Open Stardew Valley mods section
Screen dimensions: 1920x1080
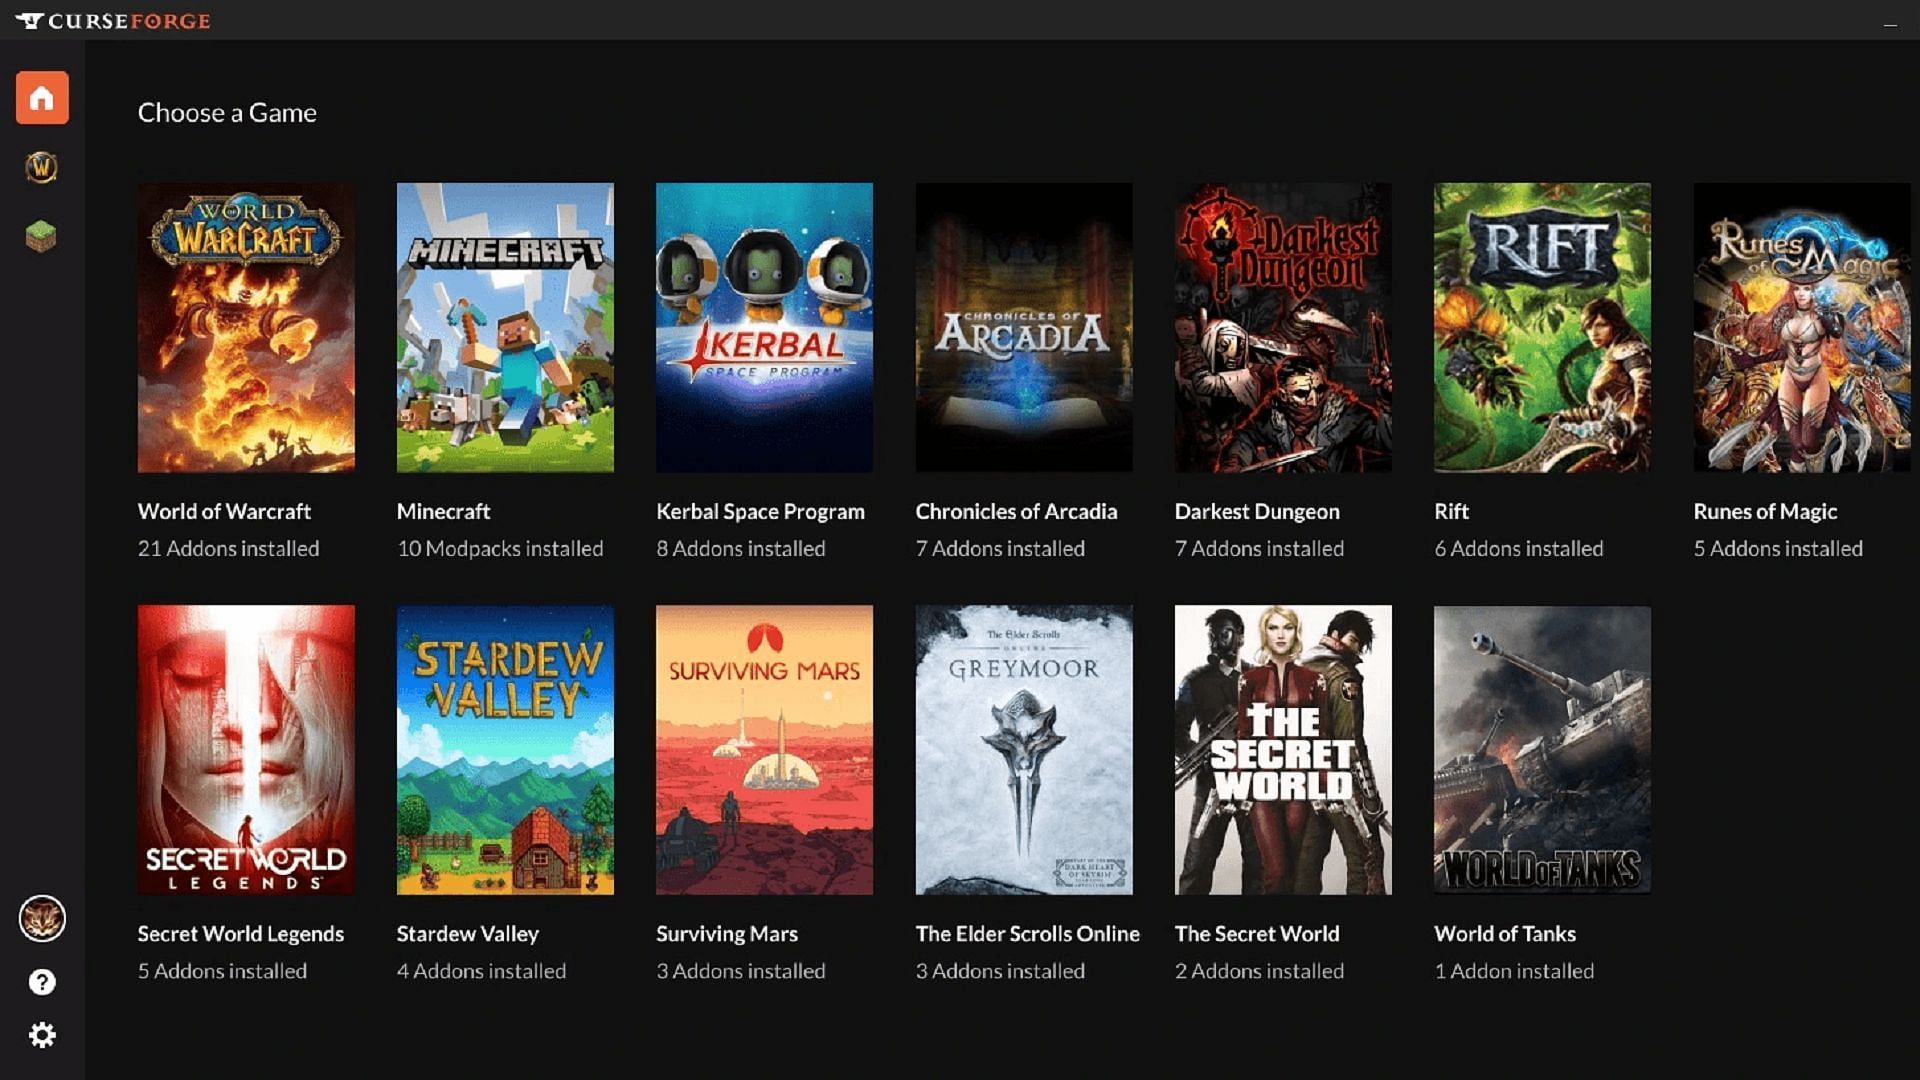tap(505, 749)
